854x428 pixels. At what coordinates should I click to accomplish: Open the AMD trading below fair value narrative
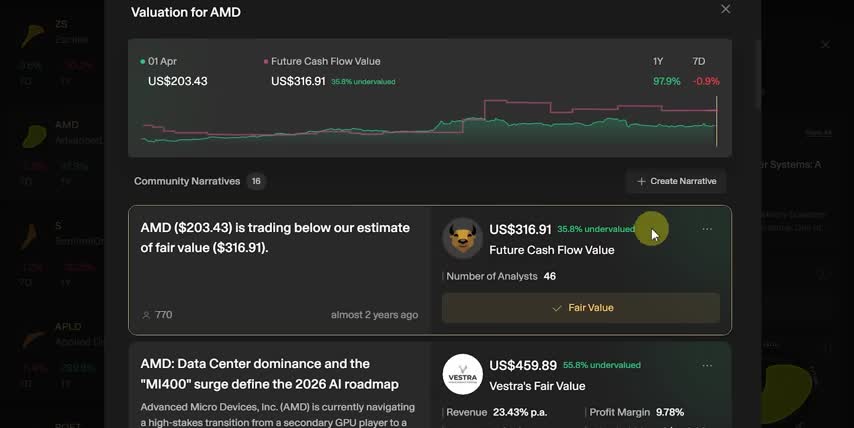[x=275, y=237]
